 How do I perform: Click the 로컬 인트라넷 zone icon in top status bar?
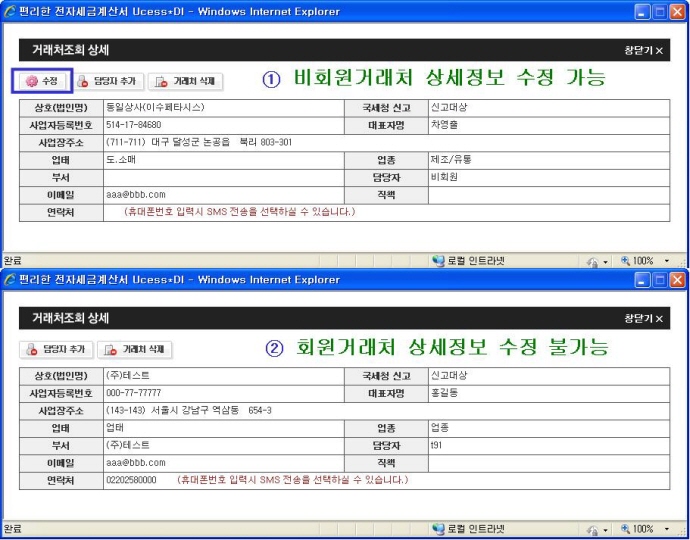pyautogui.click(x=438, y=261)
